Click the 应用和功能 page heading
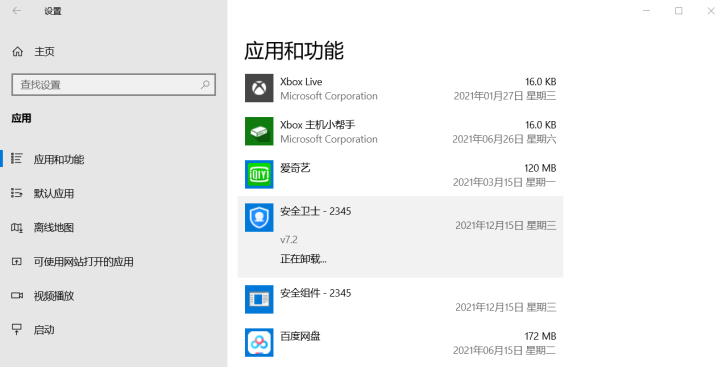This screenshot has width=726, height=367. pos(294,50)
